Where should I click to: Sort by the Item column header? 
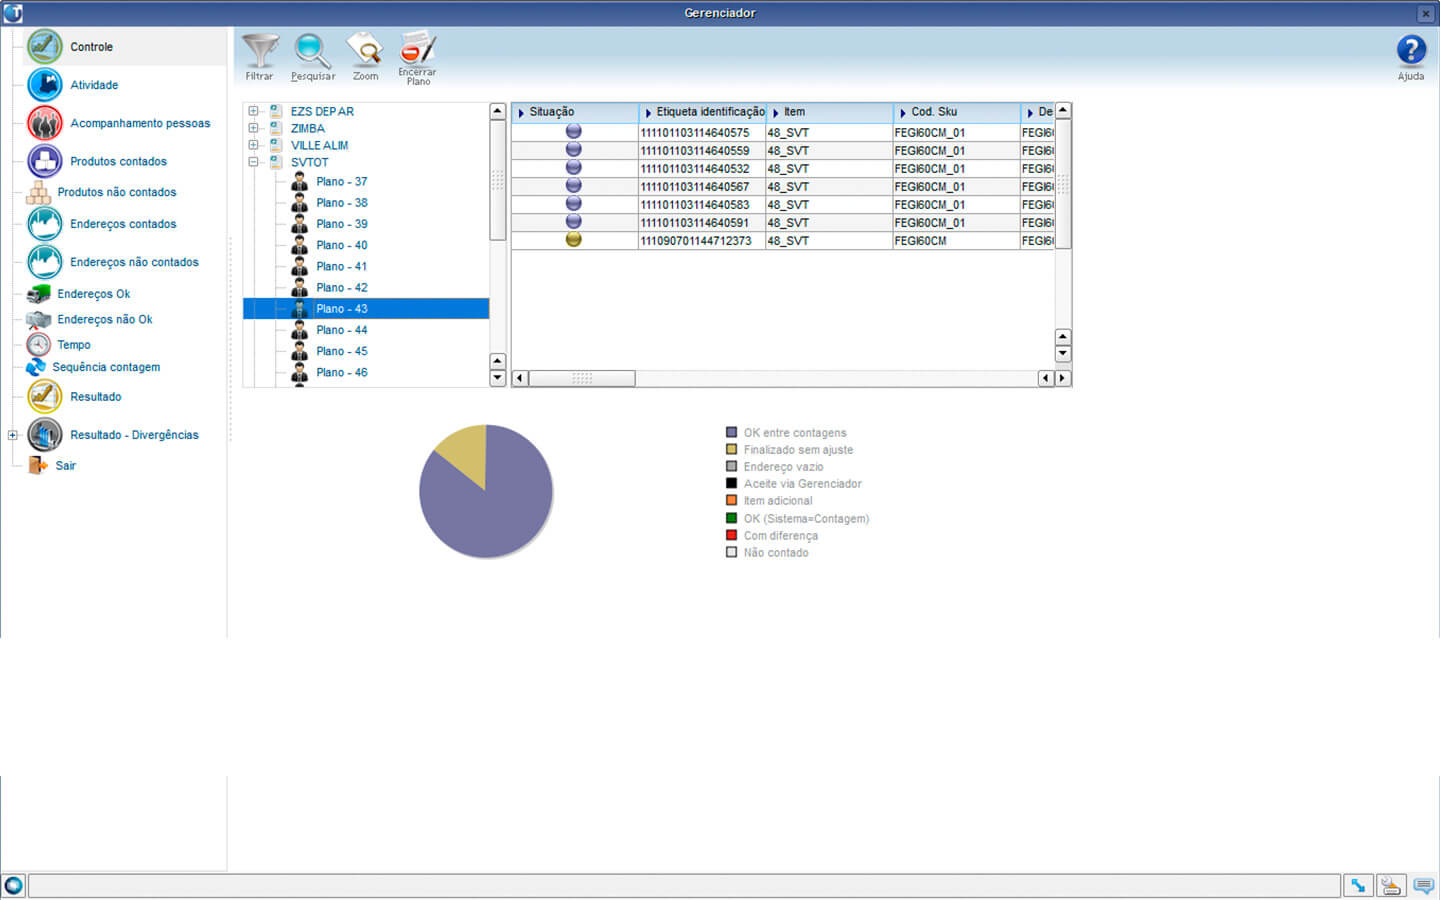coord(829,112)
